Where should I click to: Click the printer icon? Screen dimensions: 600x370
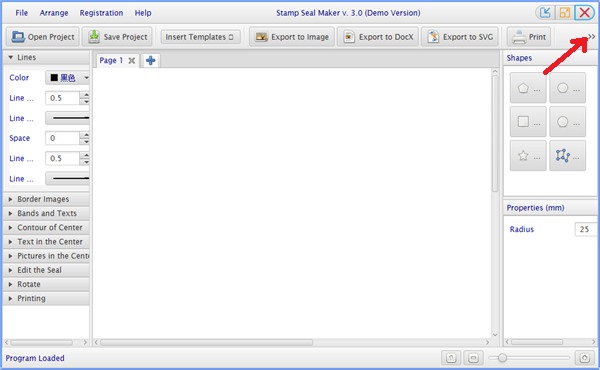click(519, 37)
